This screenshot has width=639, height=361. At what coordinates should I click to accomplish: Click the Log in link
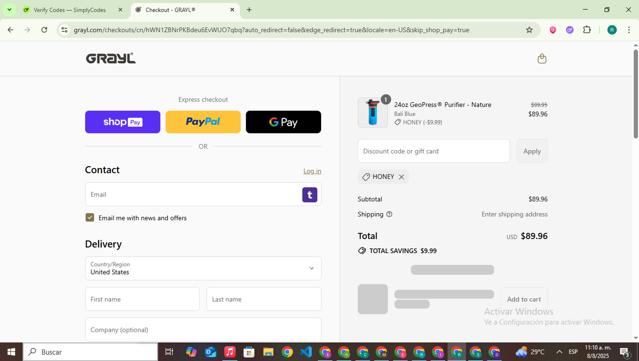pyautogui.click(x=312, y=171)
